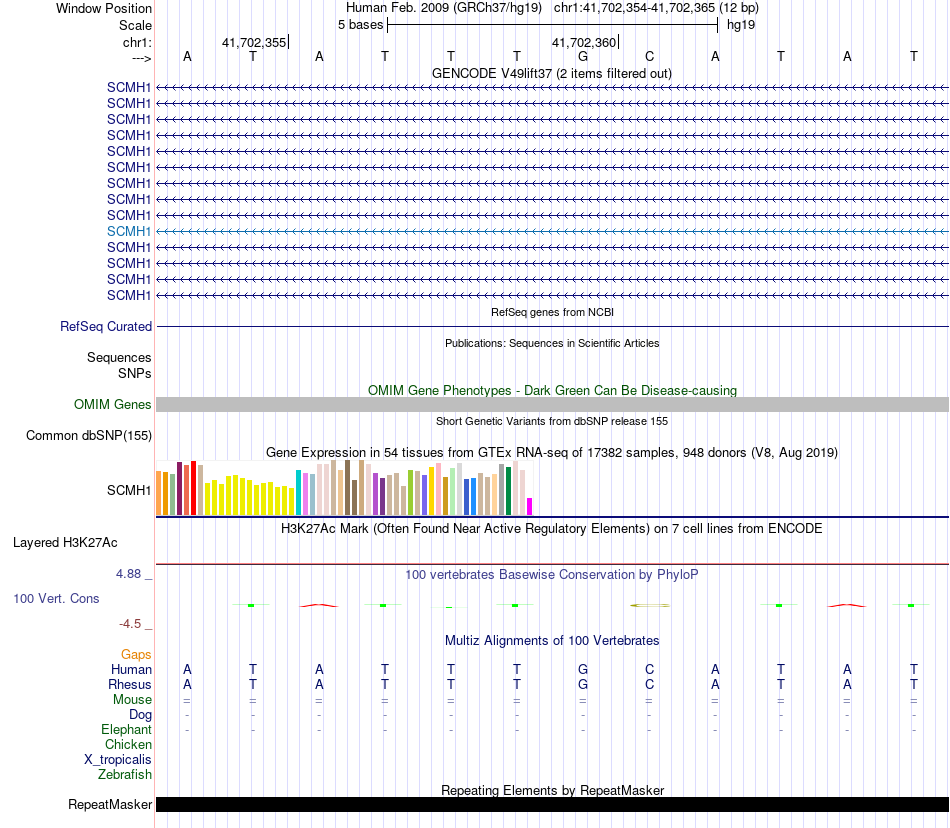Open Multiz Alignments of 100 Vertebrates title
950x828 pixels.
pos(552,640)
